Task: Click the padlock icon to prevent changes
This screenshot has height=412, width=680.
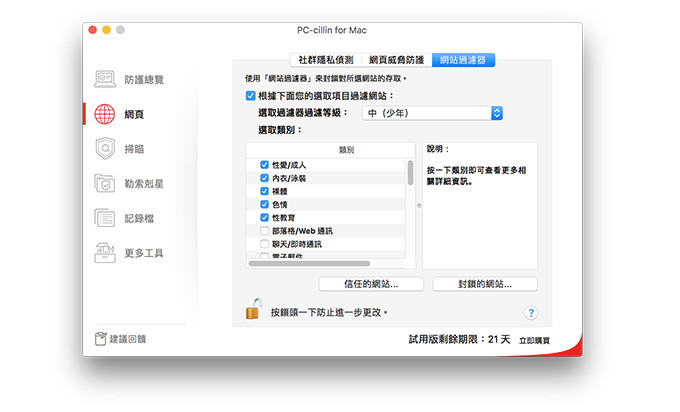Action: [x=253, y=311]
